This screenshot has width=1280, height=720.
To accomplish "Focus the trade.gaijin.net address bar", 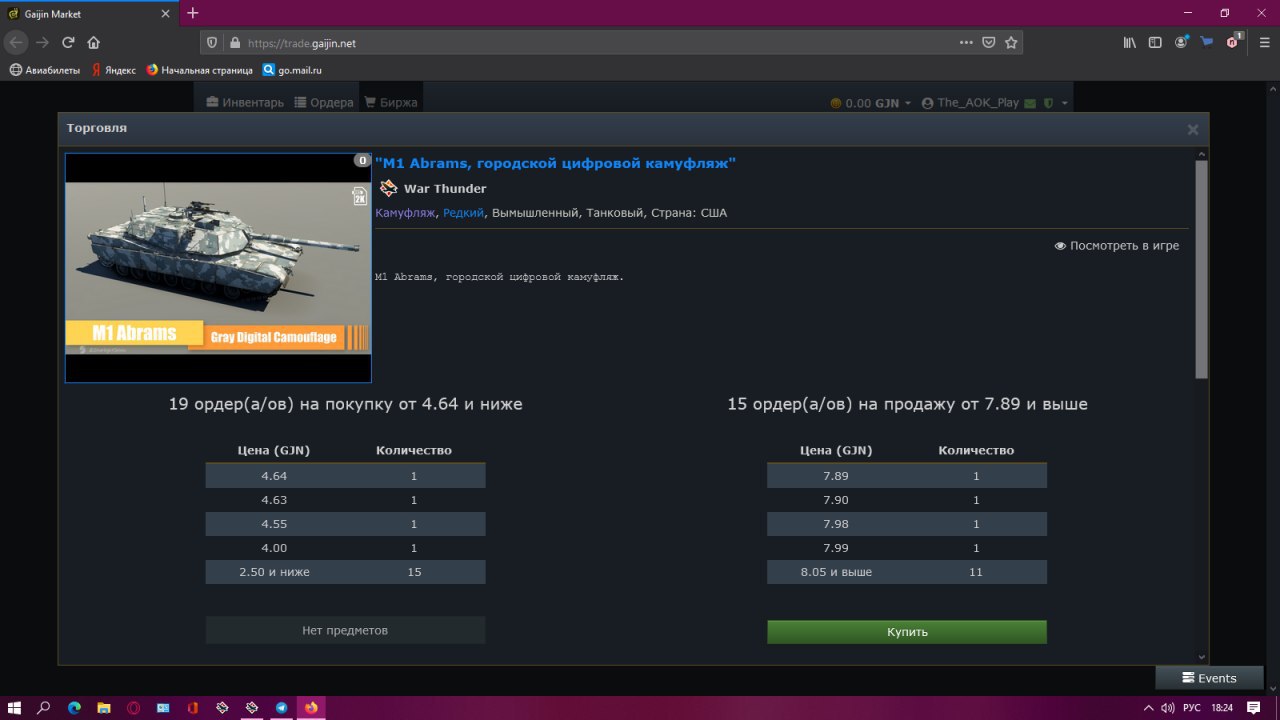I will click(600, 43).
